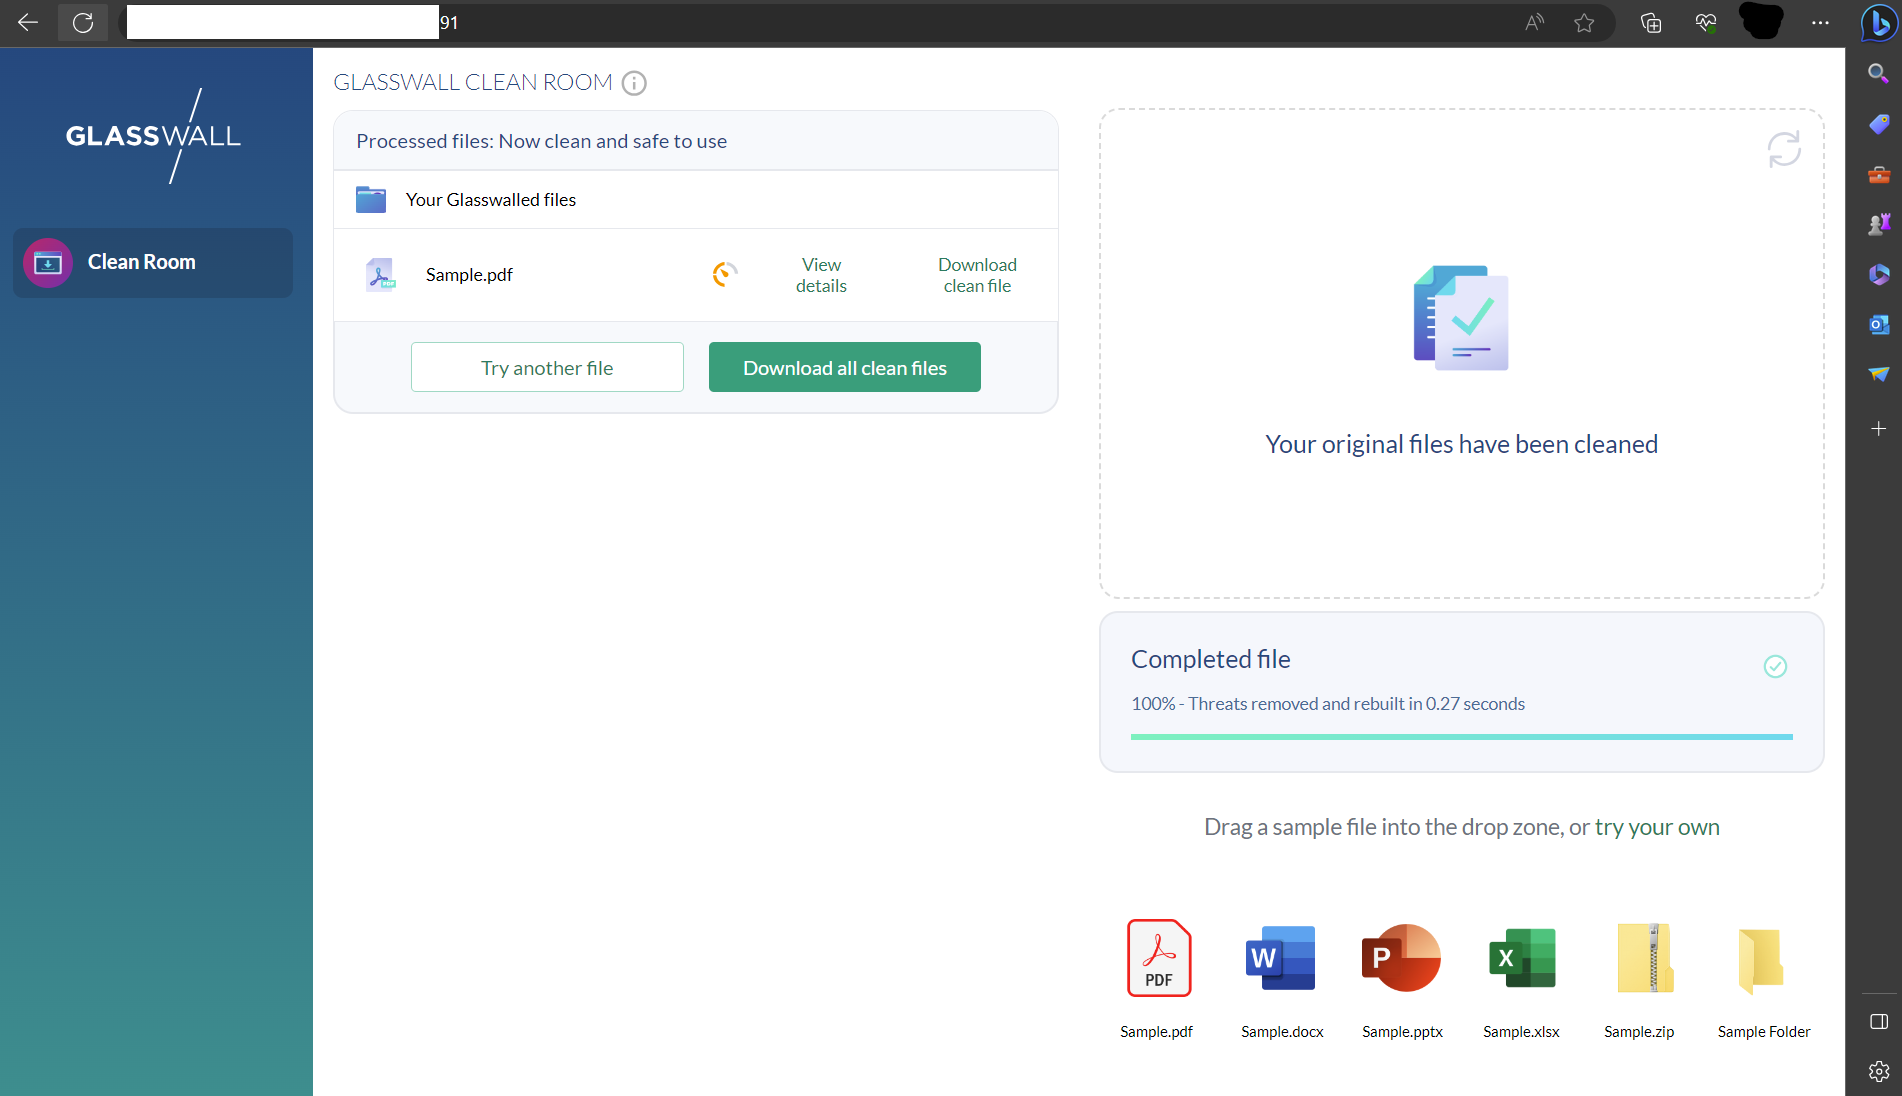1902x1096 pixels.
Task: Open Bing Copilot from the top right corner
Action: pyautogui.click(x=1878, y=23)
